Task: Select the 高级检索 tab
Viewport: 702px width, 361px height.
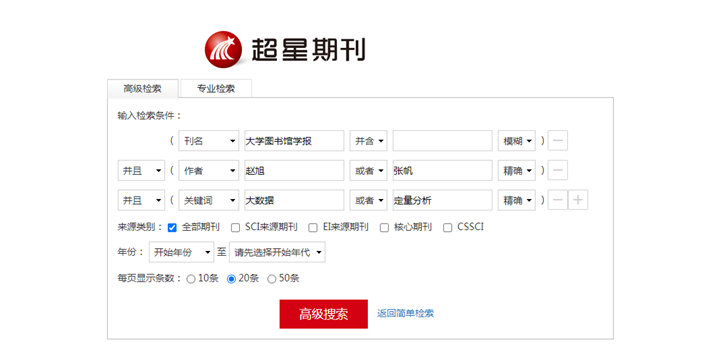Action: point(143,88)
